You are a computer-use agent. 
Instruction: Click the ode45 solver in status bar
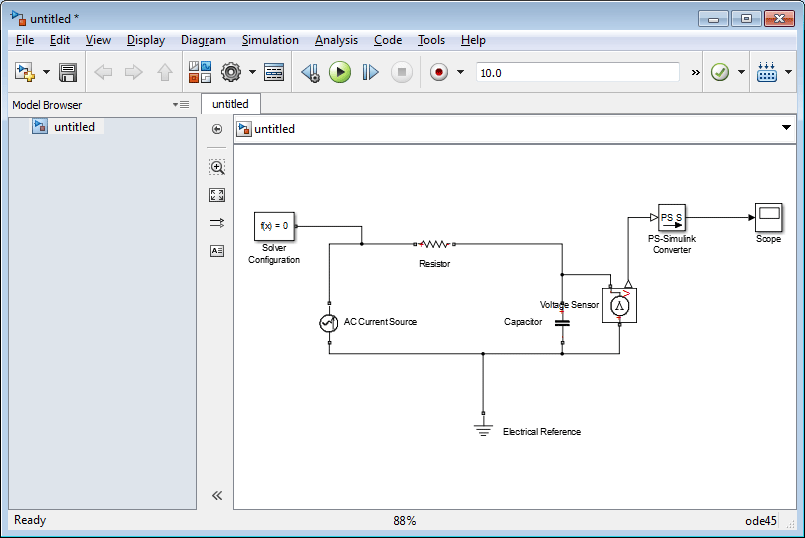[761, 521]
